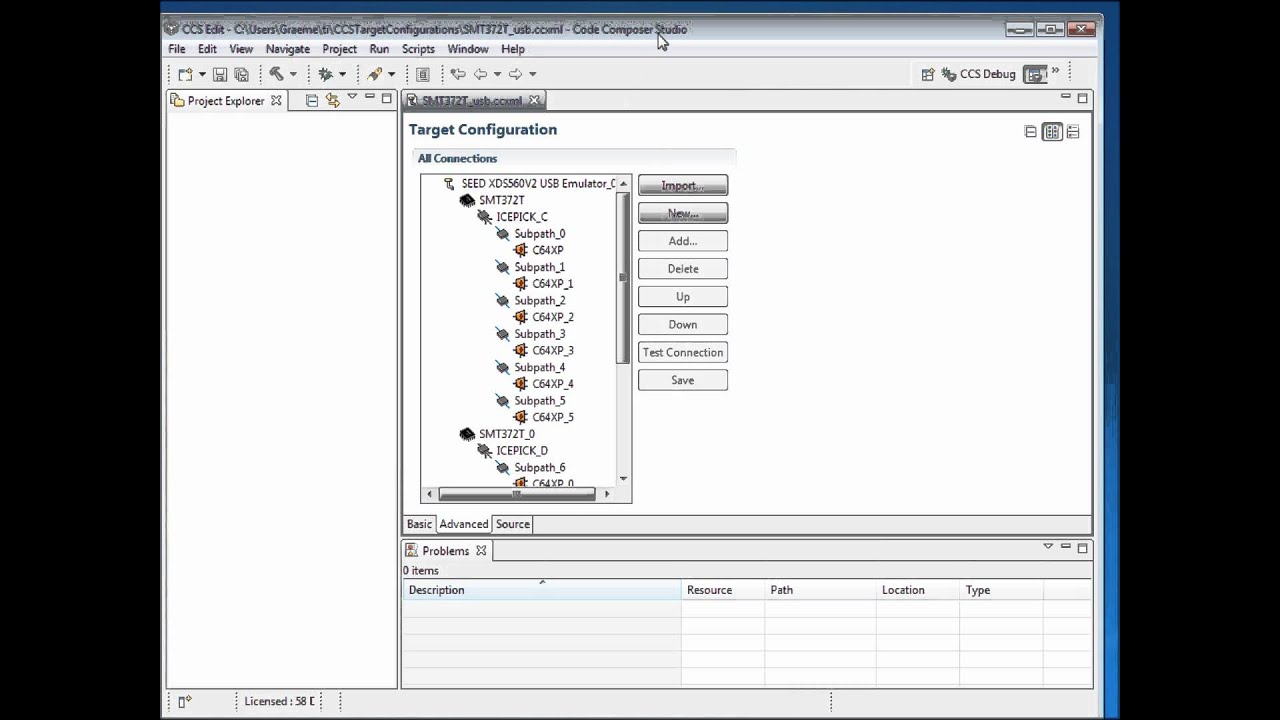
Task: Switch to the Basic tab
Action: pos(419,524)
